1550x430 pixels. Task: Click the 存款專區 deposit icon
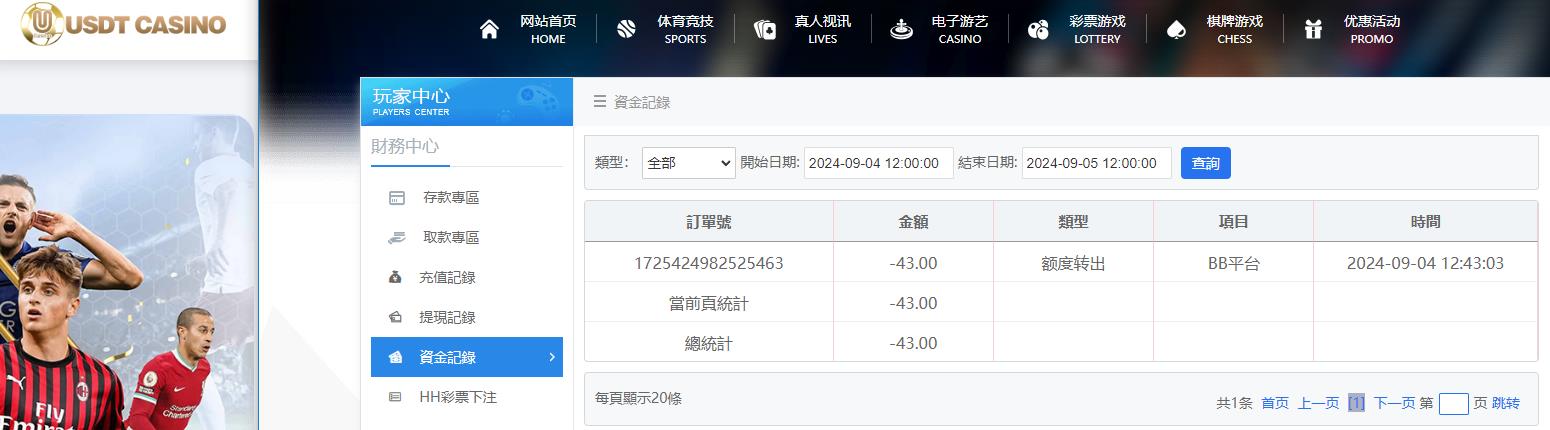point(397,198)
